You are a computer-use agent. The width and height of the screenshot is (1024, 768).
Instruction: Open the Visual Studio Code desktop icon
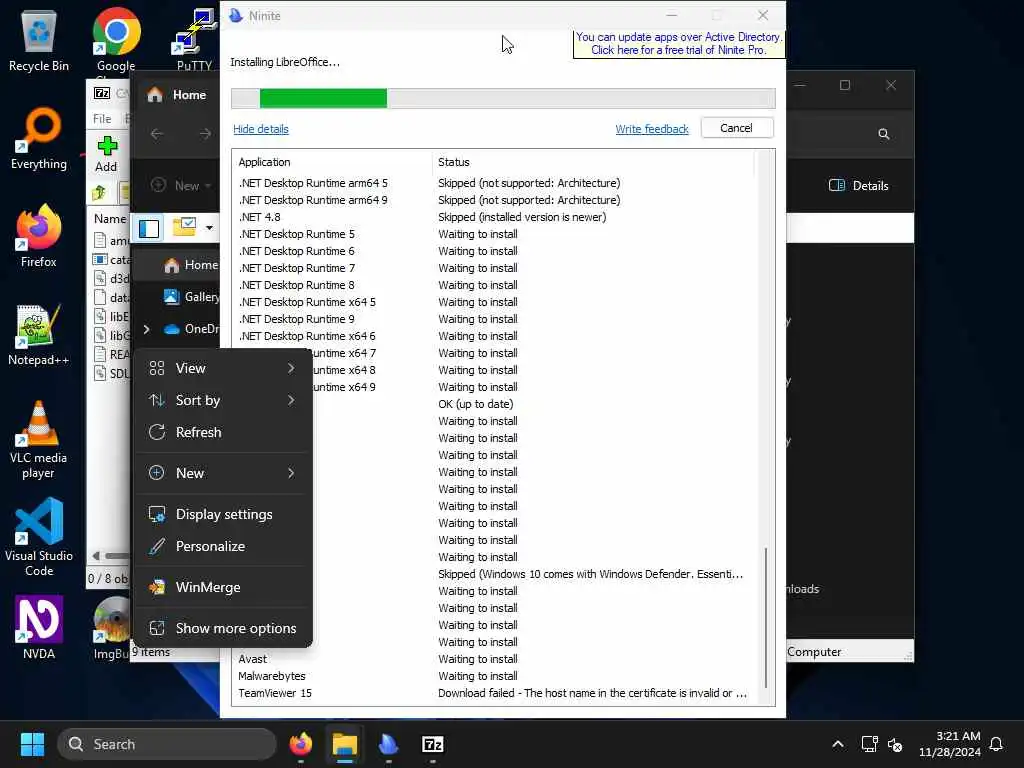tap(39, 537)
